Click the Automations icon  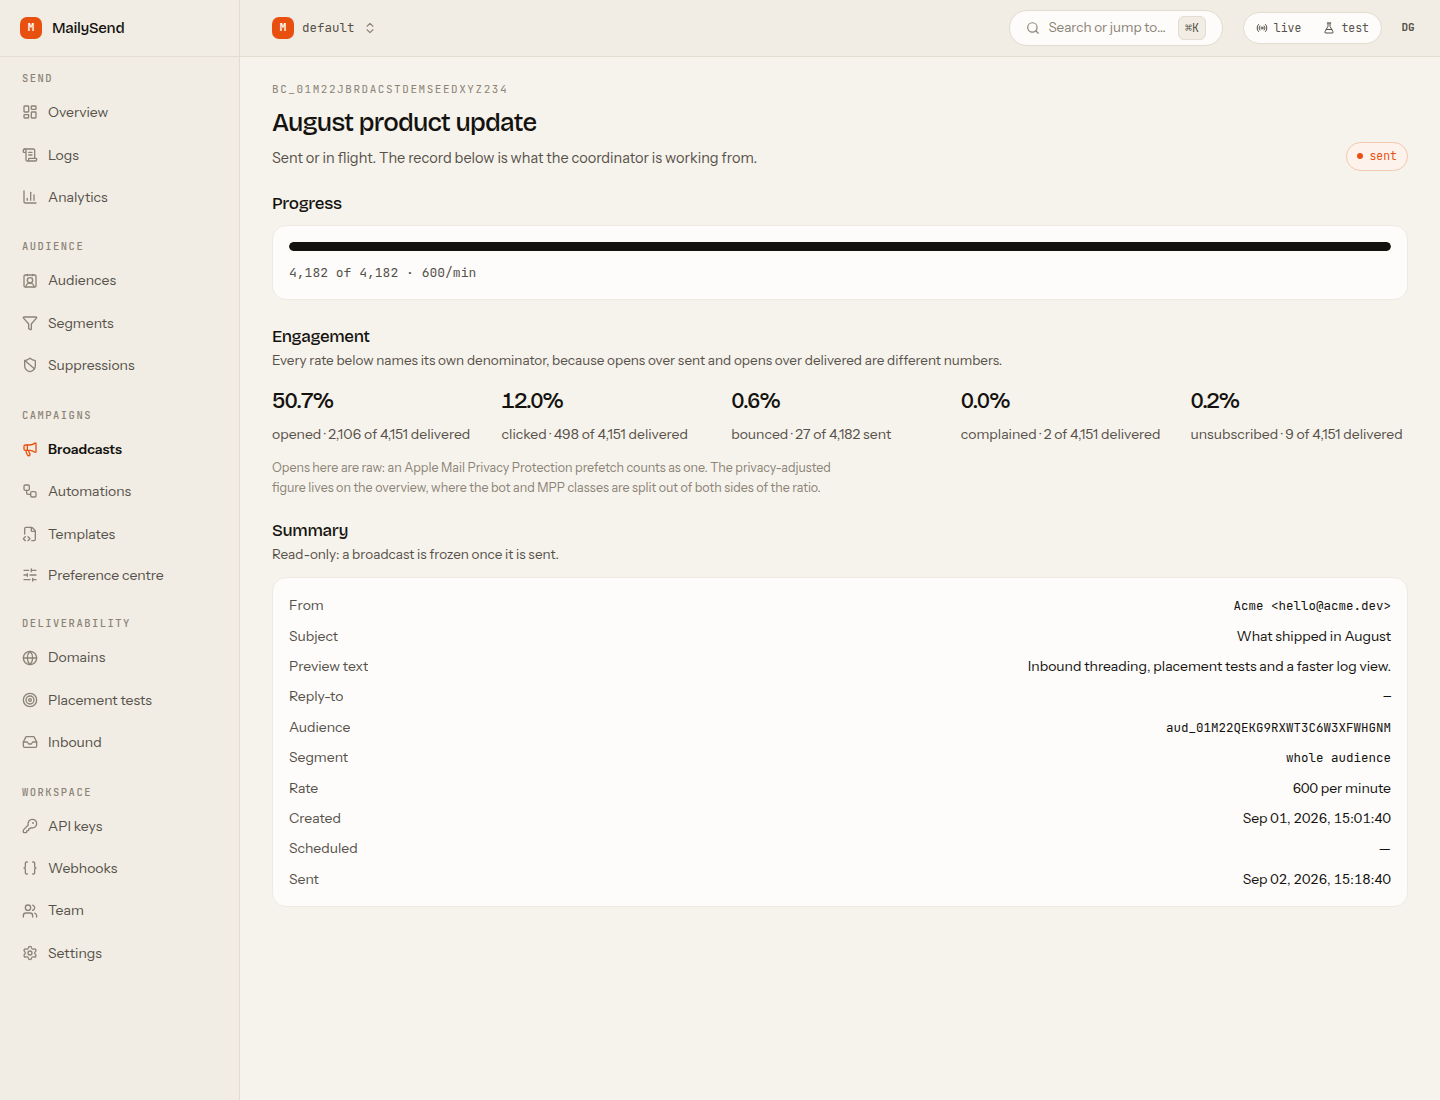(30, 491)
